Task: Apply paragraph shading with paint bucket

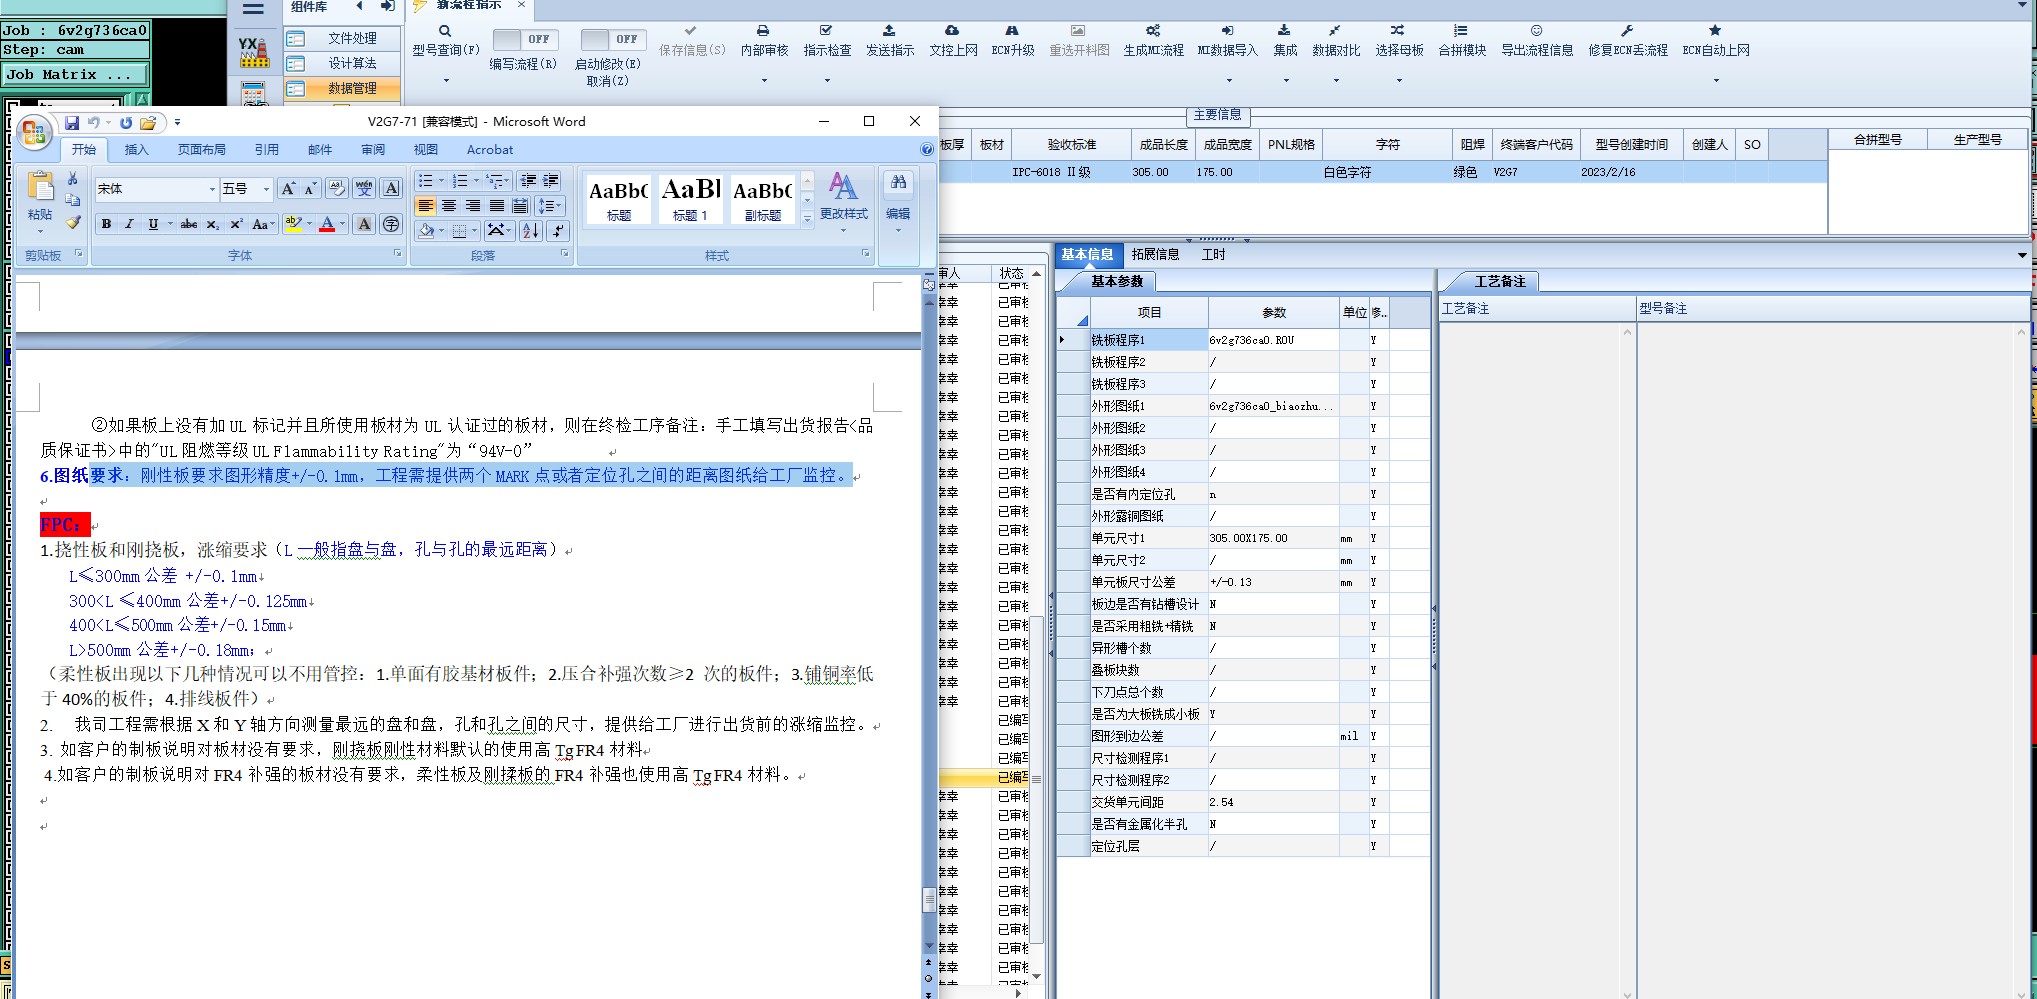Action: [427, 231]
